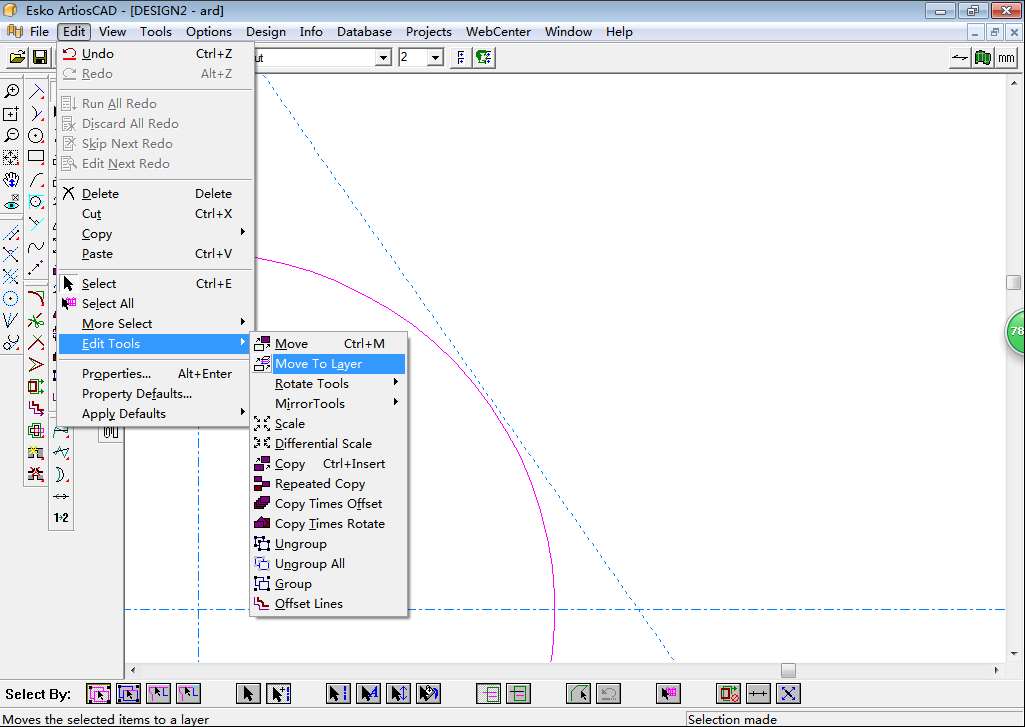Click the first Select By mode icon
Screen dimensions: 1025x727
click(99, 693)
